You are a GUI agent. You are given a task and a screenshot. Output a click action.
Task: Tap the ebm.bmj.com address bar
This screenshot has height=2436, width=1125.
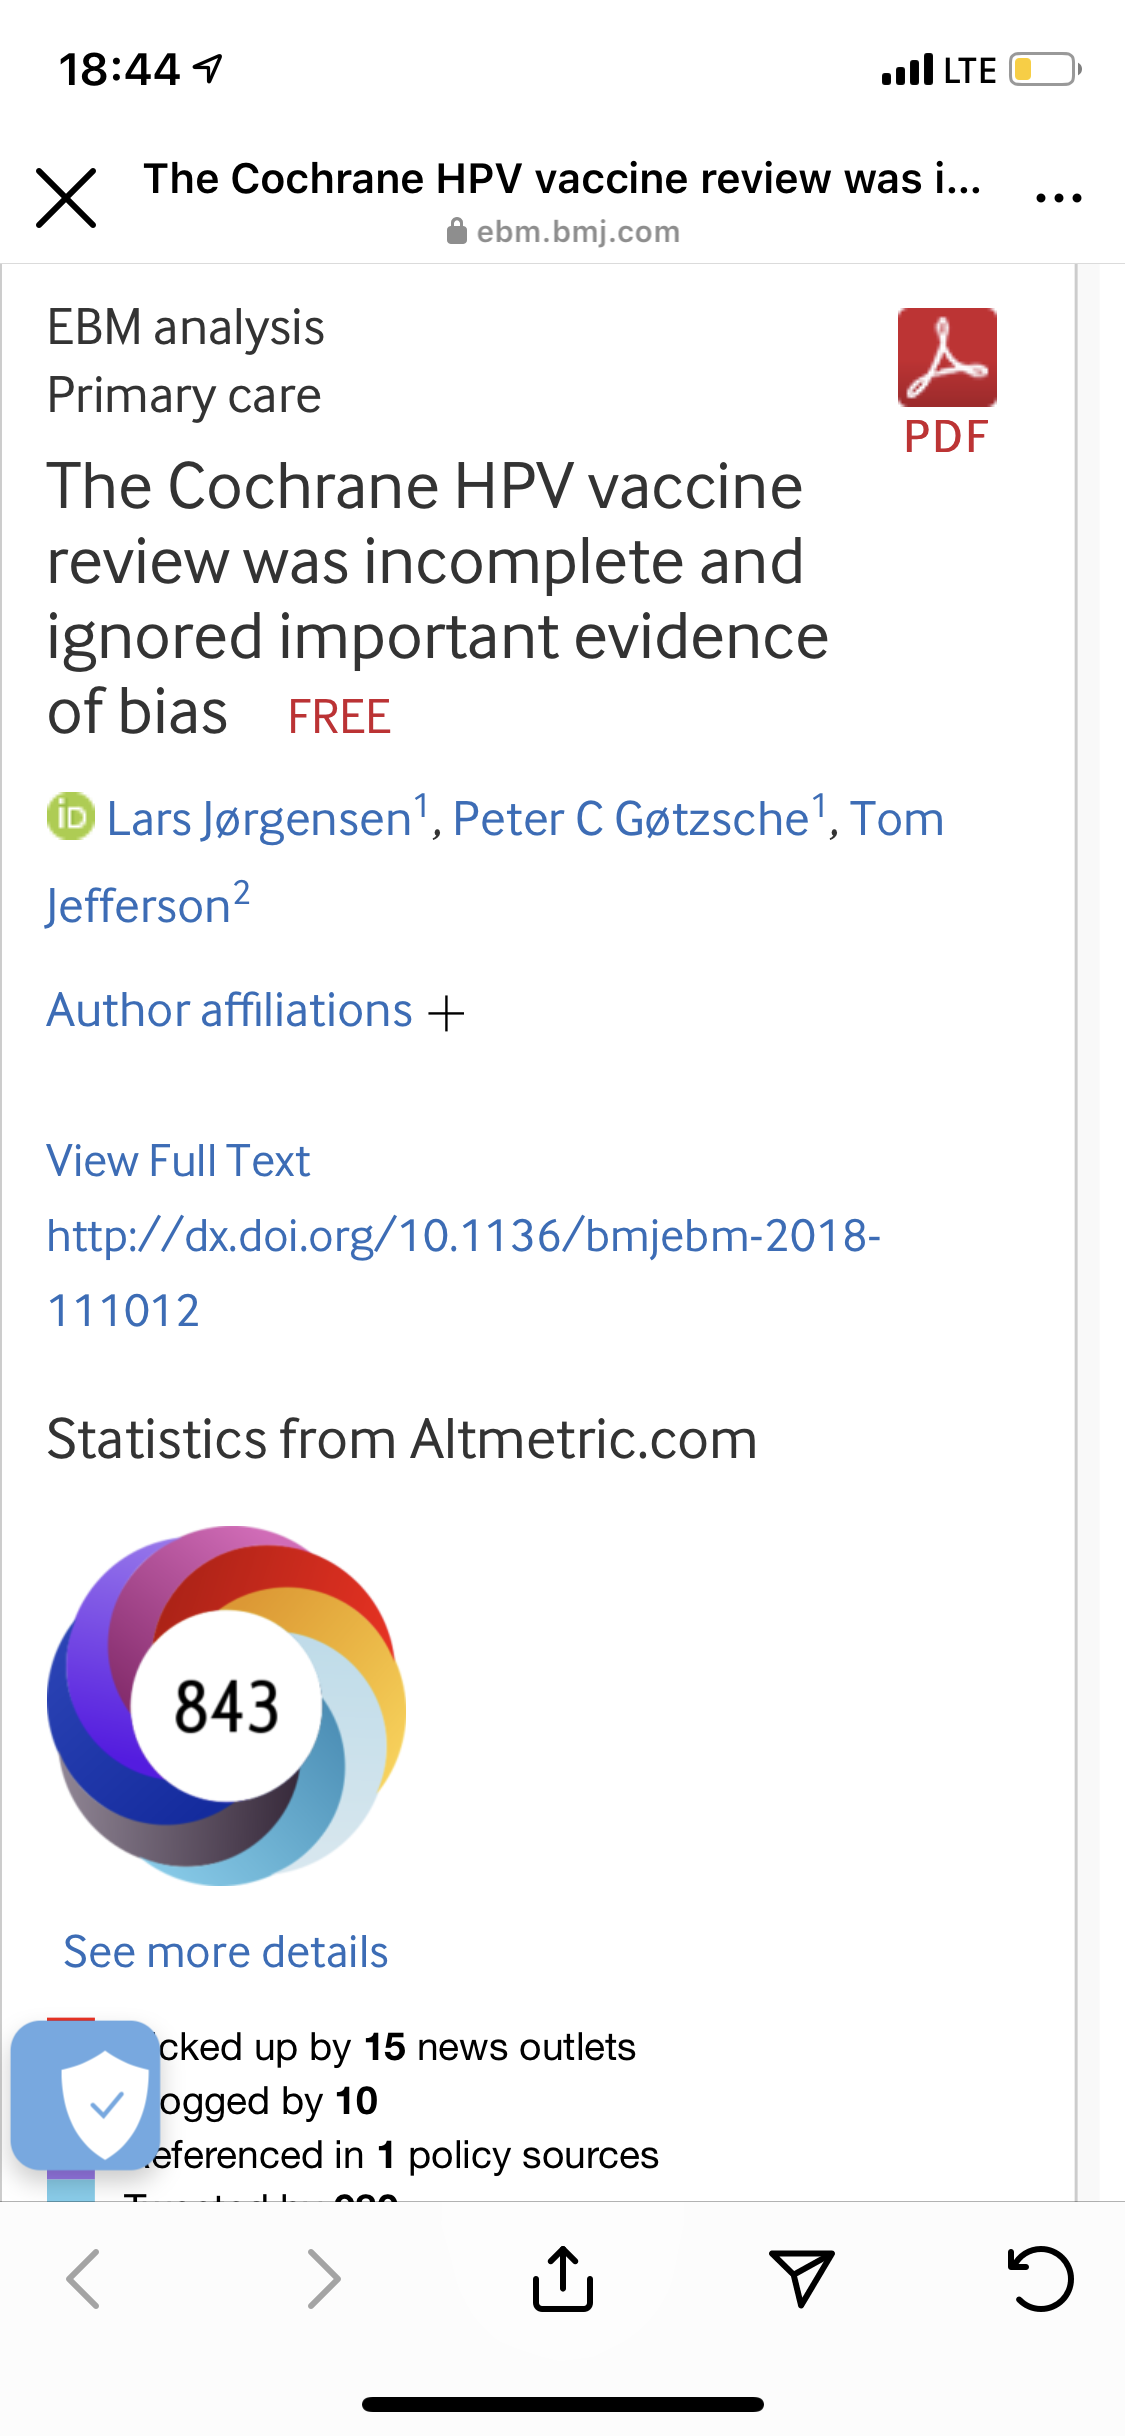click(563, 232)
